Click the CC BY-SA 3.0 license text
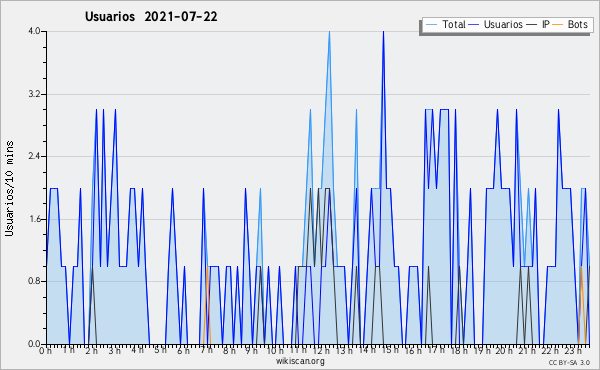This screenshot has width=600, height=370. [x=569, y=363]
